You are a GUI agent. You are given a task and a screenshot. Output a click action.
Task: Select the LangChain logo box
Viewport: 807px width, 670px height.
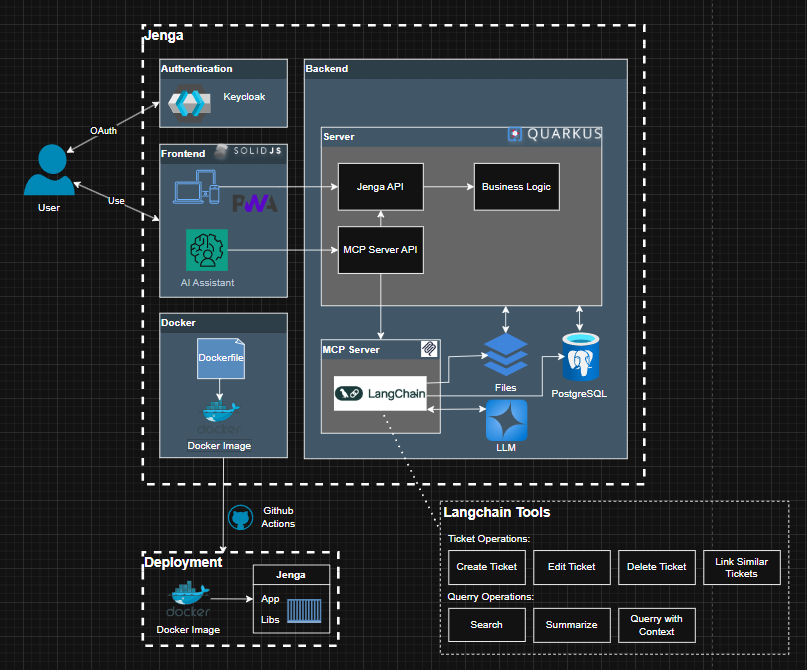pyautogui.click(x=380, y=394)
